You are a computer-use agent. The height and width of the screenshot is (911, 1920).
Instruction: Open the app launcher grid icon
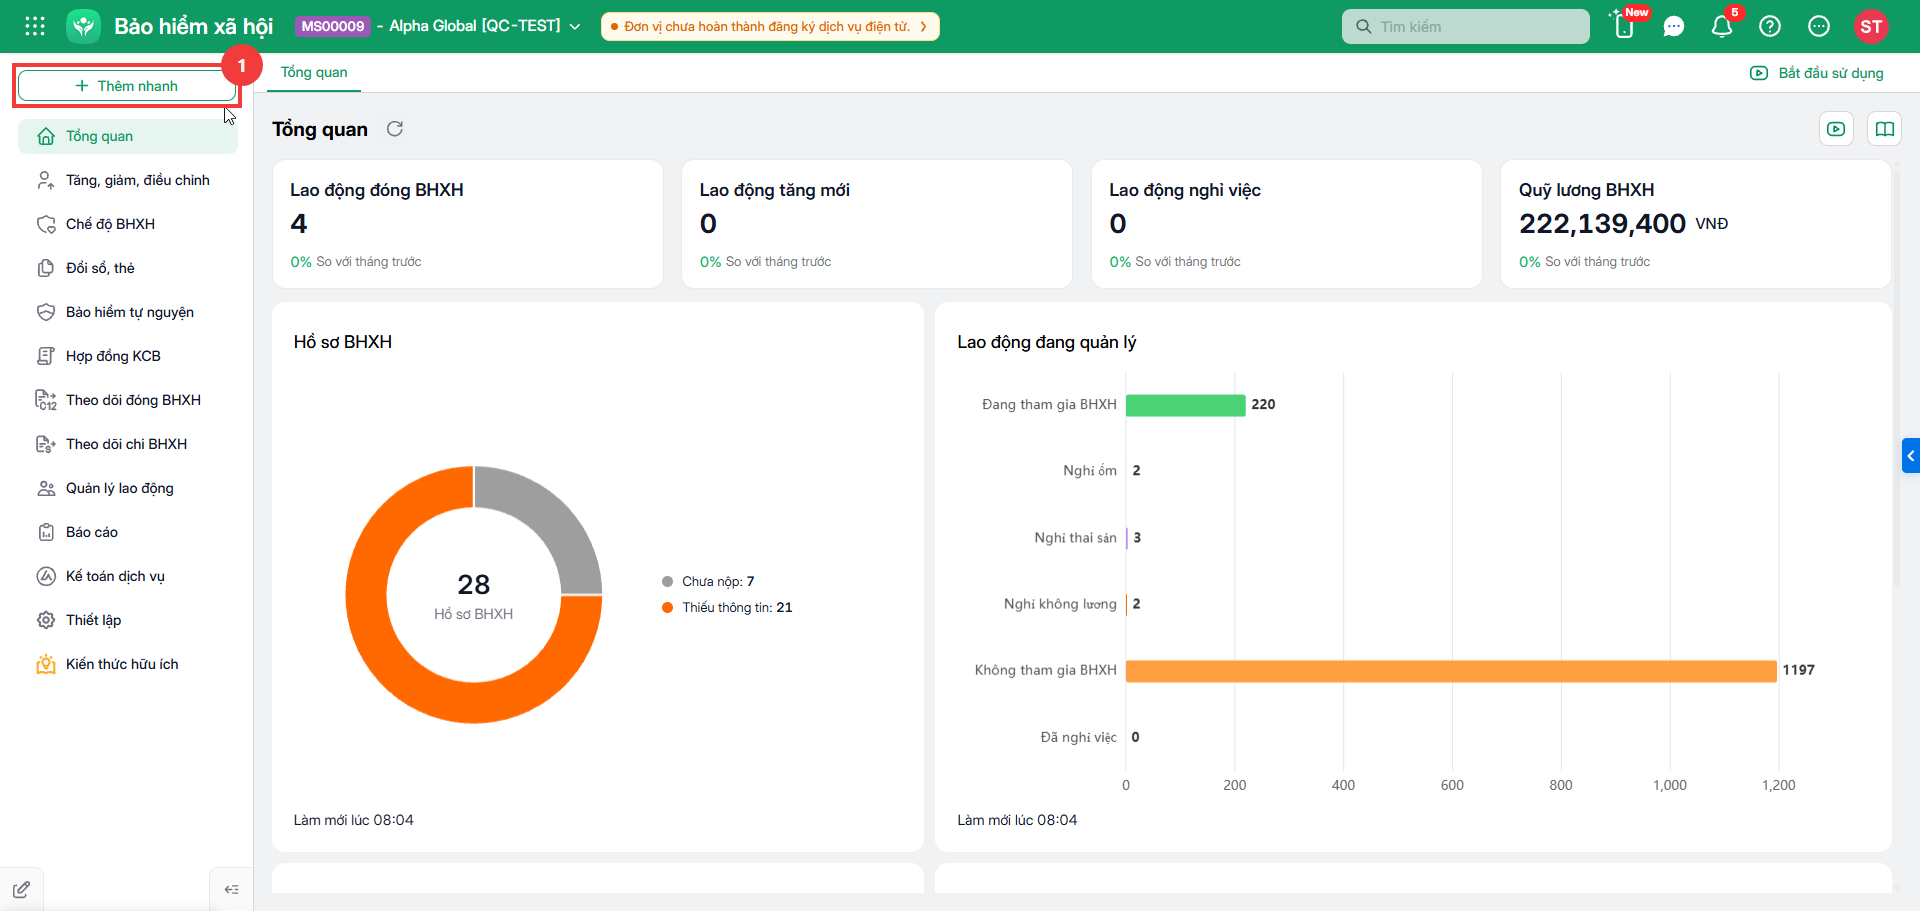[x=35, y=26]
